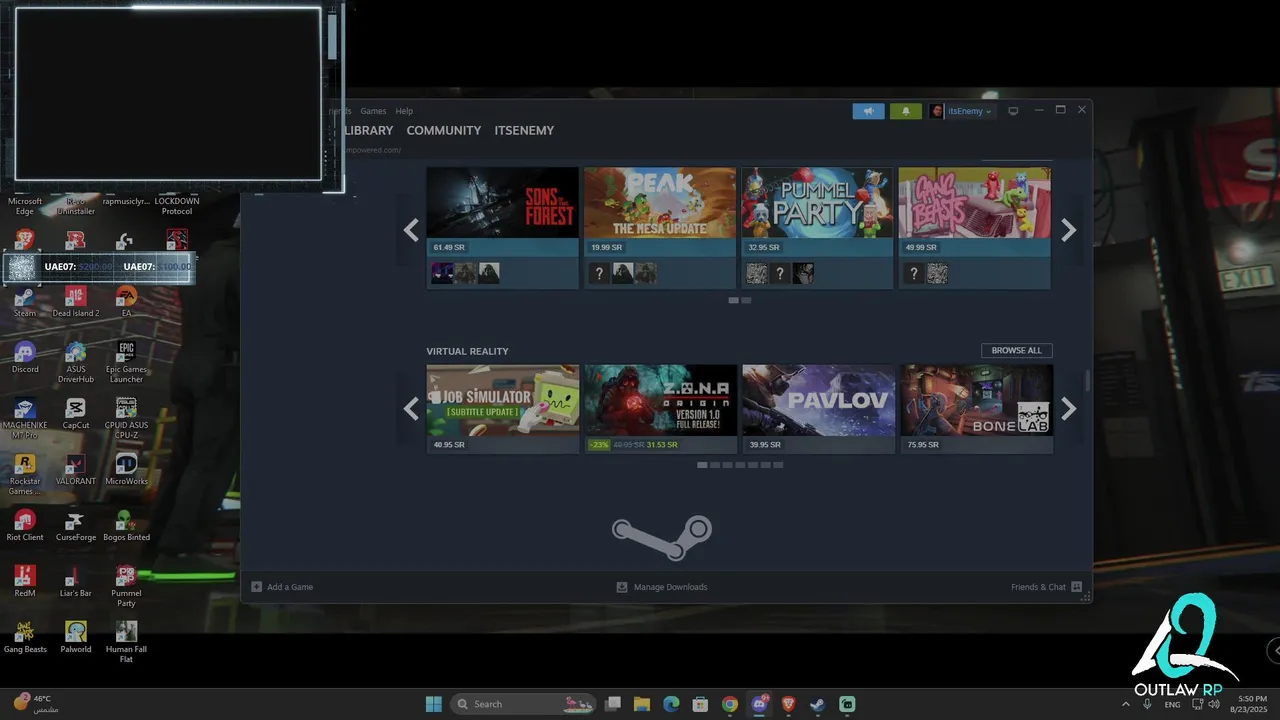Screen dimensions: 1280x720
Task: Switch to the LIBRARY tab
Action: point(368,130)
